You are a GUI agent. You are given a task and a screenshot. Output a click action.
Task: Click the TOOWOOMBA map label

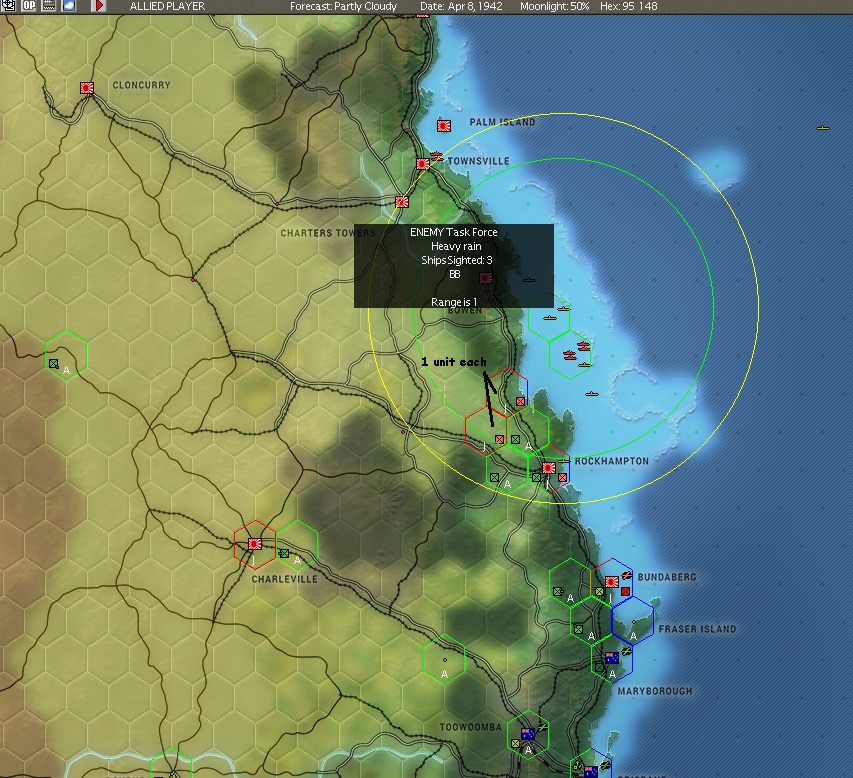(x=471, y=727)
